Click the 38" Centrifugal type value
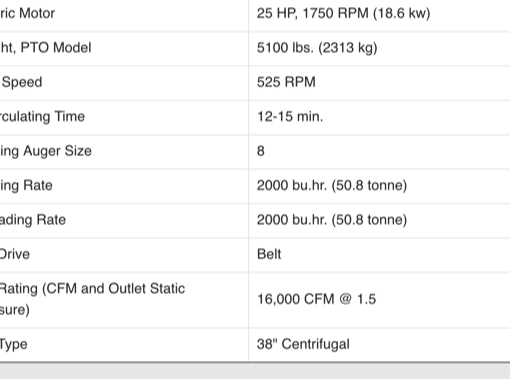 click(303, 344)
